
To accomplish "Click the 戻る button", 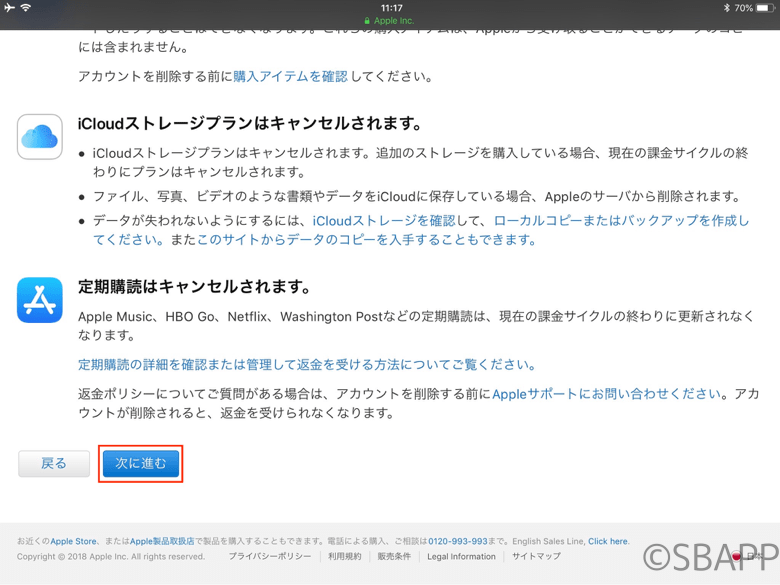I will pos(54,464).
